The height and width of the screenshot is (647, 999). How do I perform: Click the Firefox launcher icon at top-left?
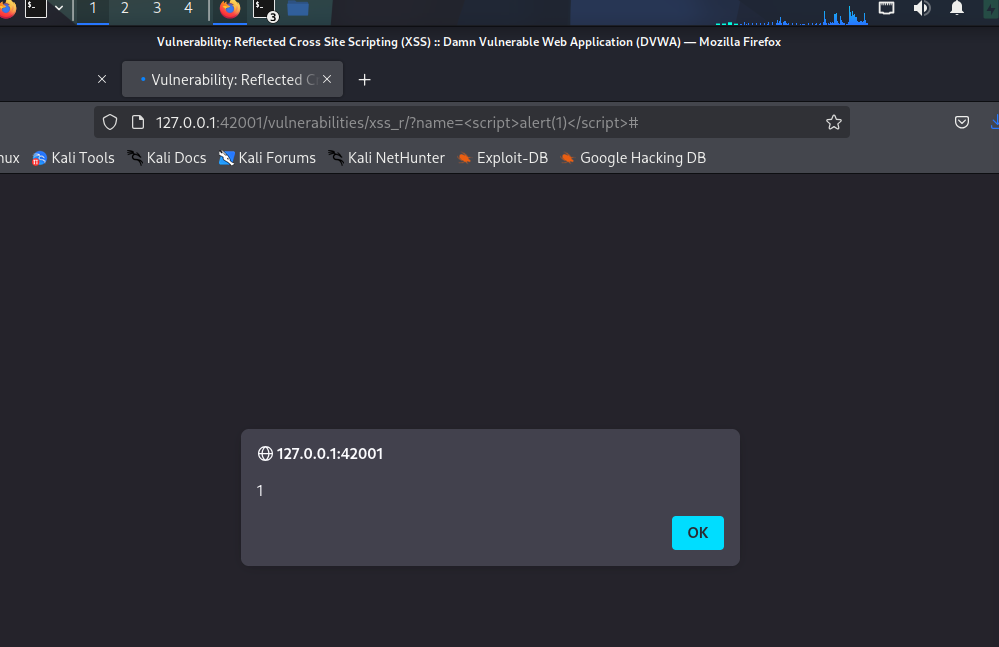[8, 9]
